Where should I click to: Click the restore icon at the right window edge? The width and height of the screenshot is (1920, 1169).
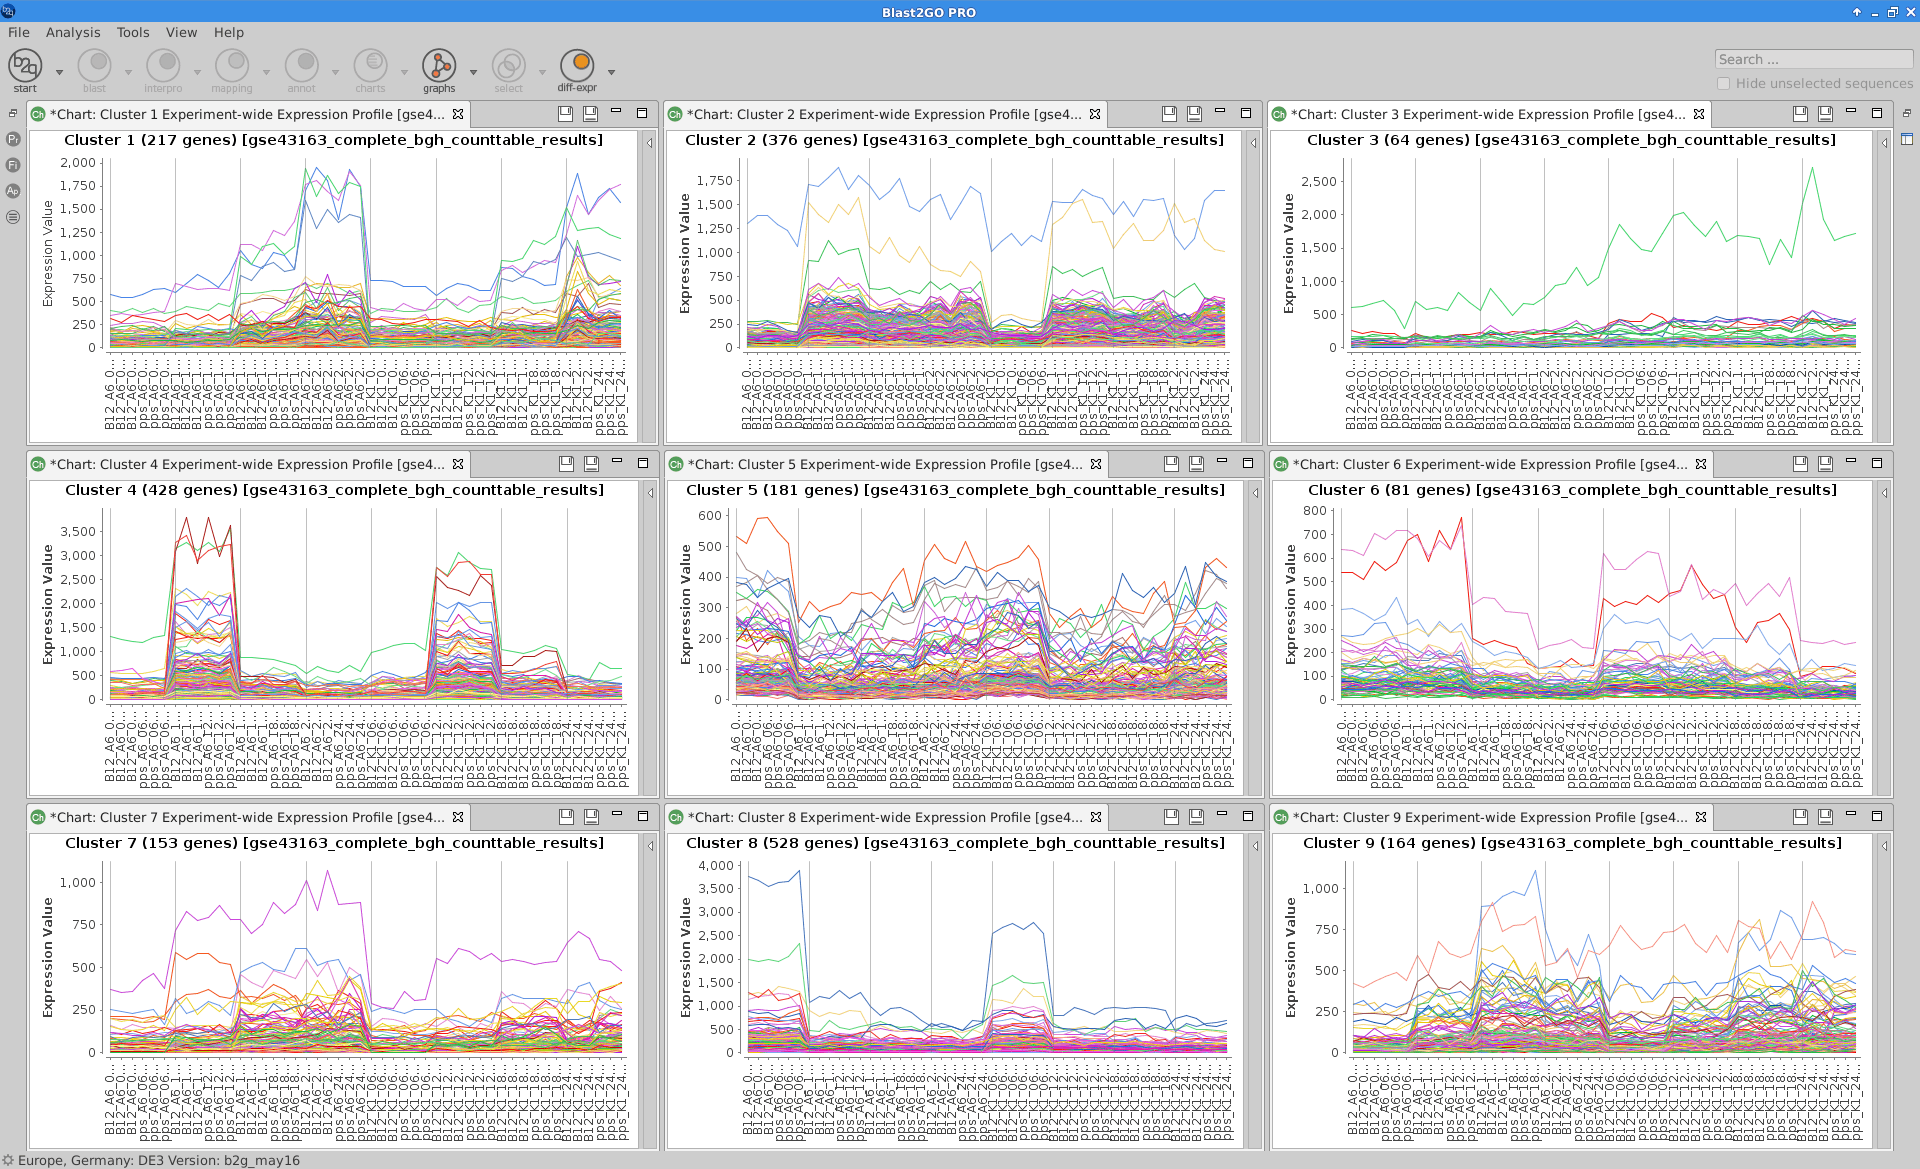coord(1907,113)
